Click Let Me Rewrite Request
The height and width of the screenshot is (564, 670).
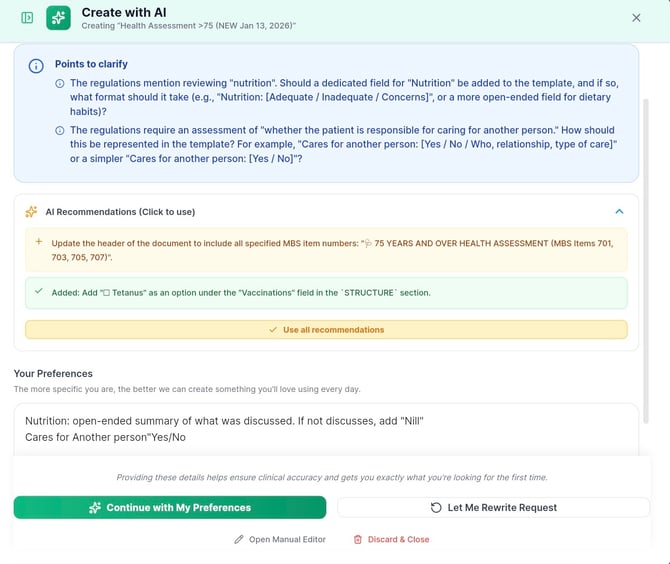tap(493, 507)
